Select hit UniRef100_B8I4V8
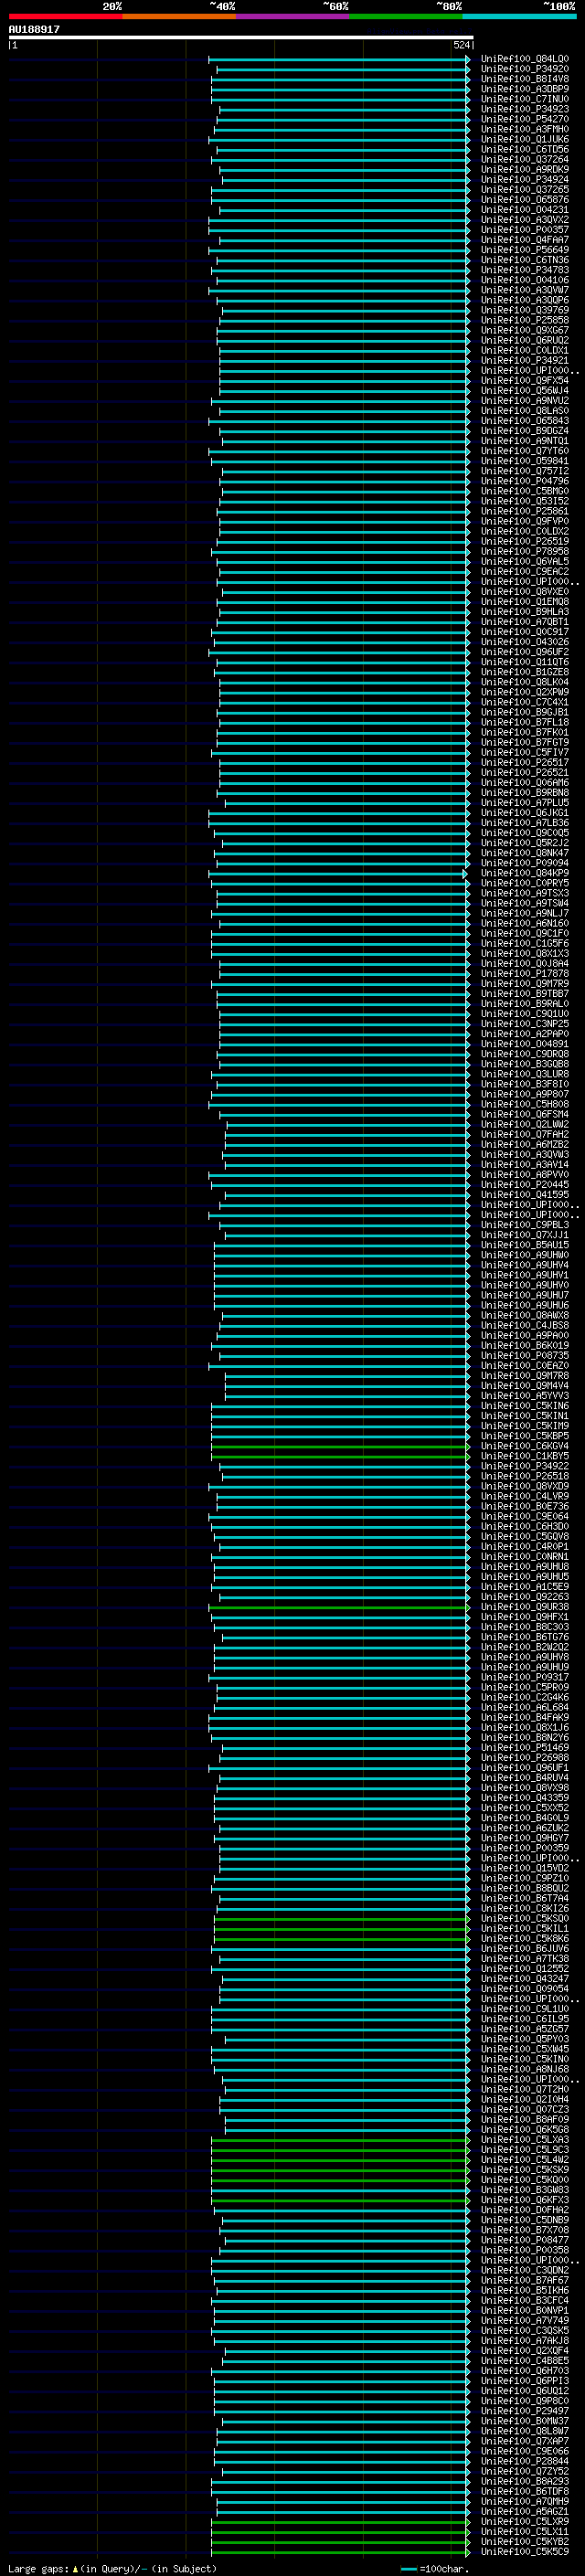This screenshot has height=2576, width=585. 525,79
